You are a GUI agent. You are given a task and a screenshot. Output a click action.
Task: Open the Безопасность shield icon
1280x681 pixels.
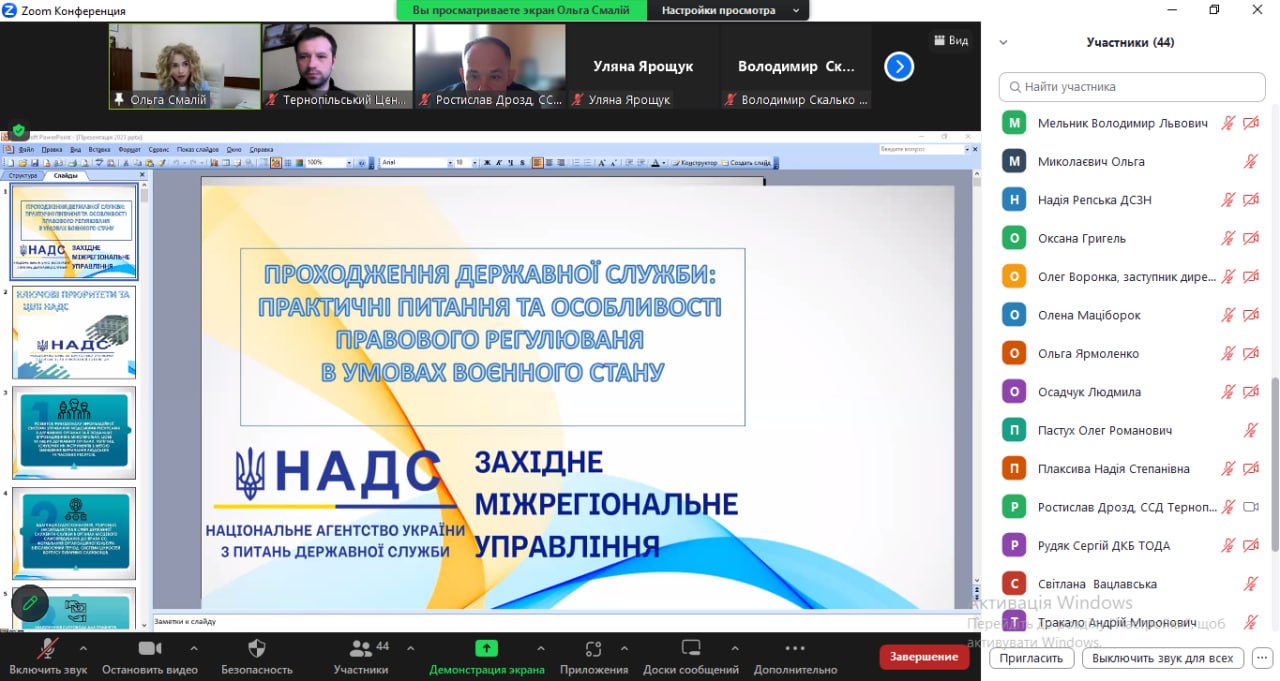257,648
